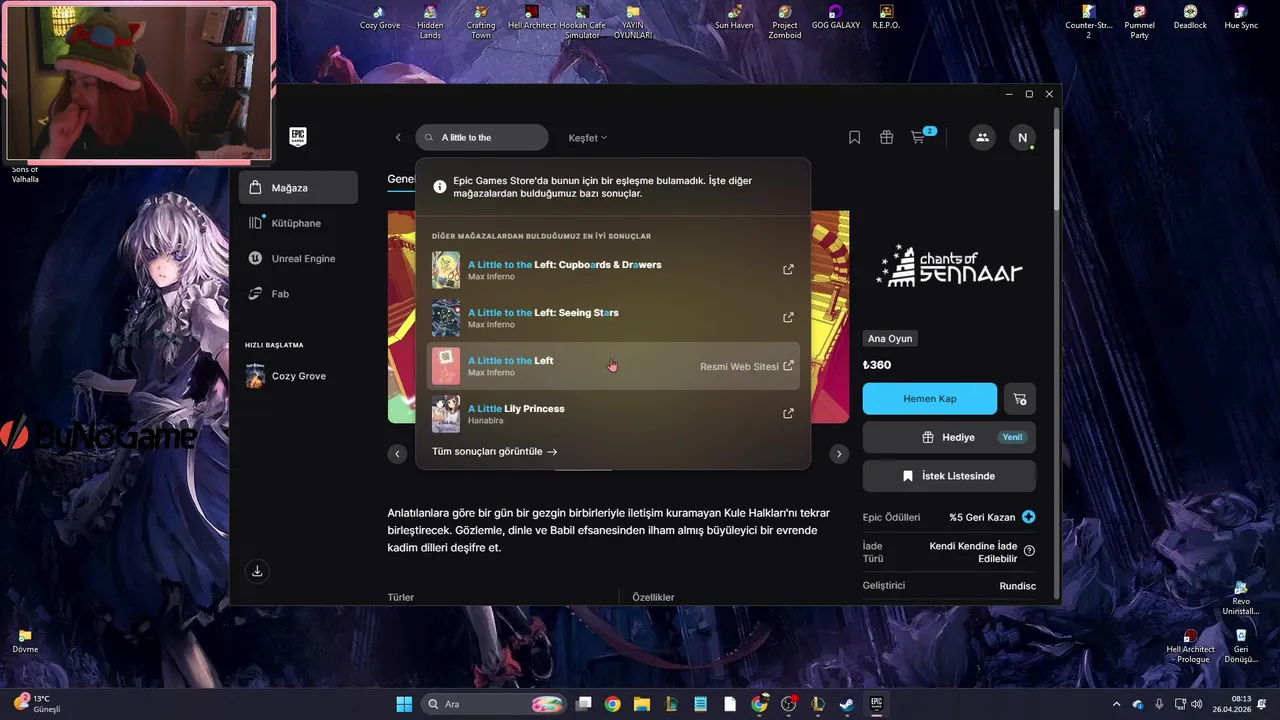Open Windows Start menu
The height and width of the screenshot is (720, 1280).
pos(404,704)
